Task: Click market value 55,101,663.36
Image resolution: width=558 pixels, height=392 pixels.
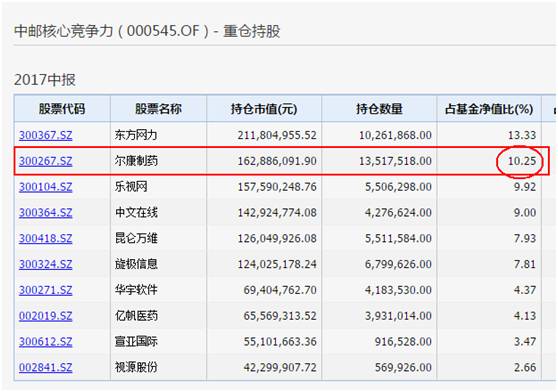Action: point(280,341)
